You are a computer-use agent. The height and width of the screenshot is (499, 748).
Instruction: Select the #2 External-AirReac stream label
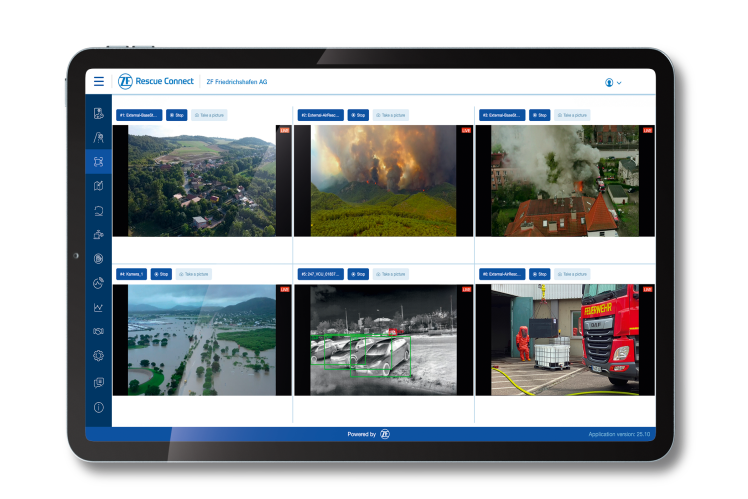click(320, 115)
